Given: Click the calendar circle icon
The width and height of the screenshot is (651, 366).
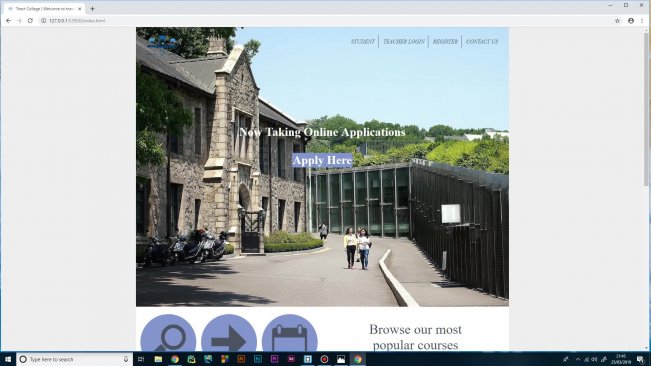Looking at the screenshot, I should pyautogui.click(x=289, y=333).
